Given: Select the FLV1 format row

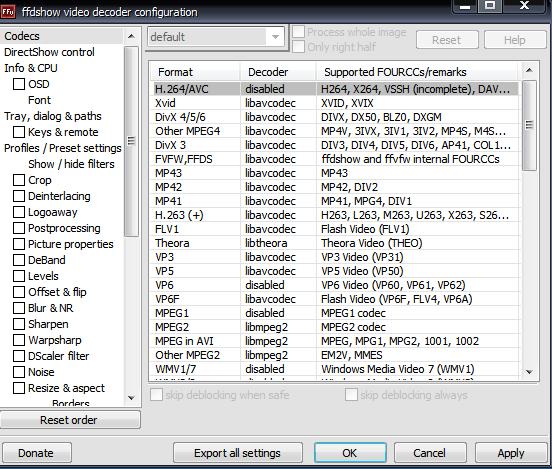Looking at the screenshot, I should [x=335, y=229].
